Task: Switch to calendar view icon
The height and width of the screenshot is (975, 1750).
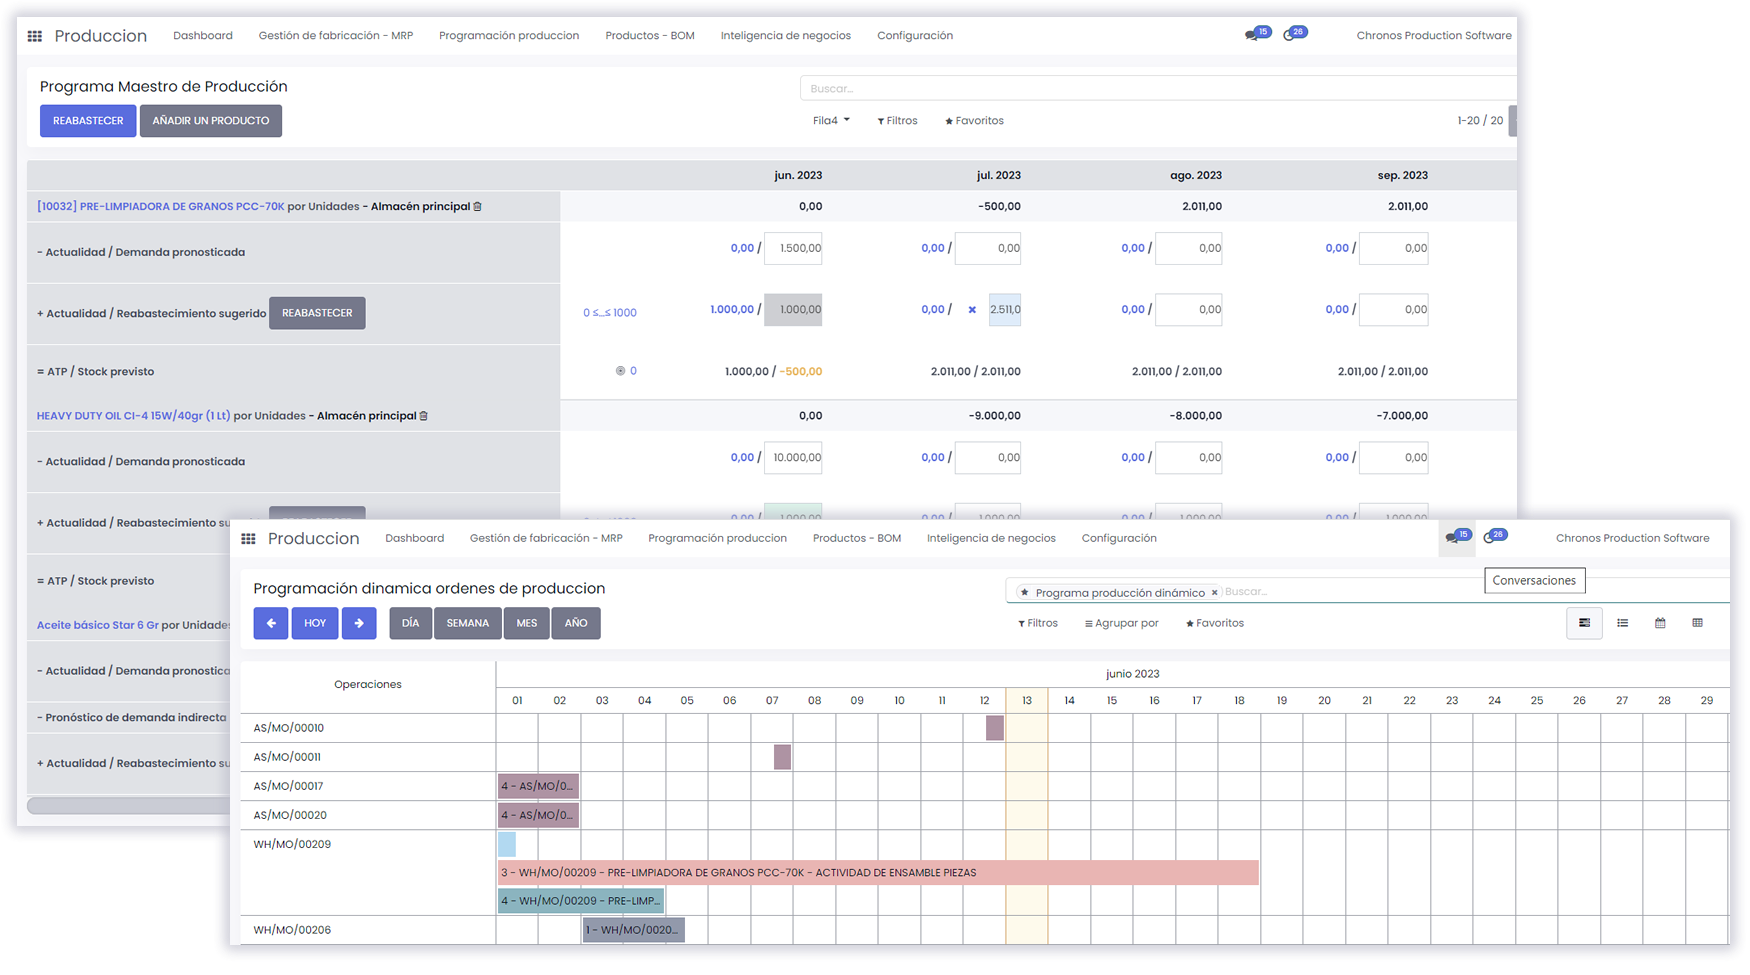Action: coord(1660,623)
